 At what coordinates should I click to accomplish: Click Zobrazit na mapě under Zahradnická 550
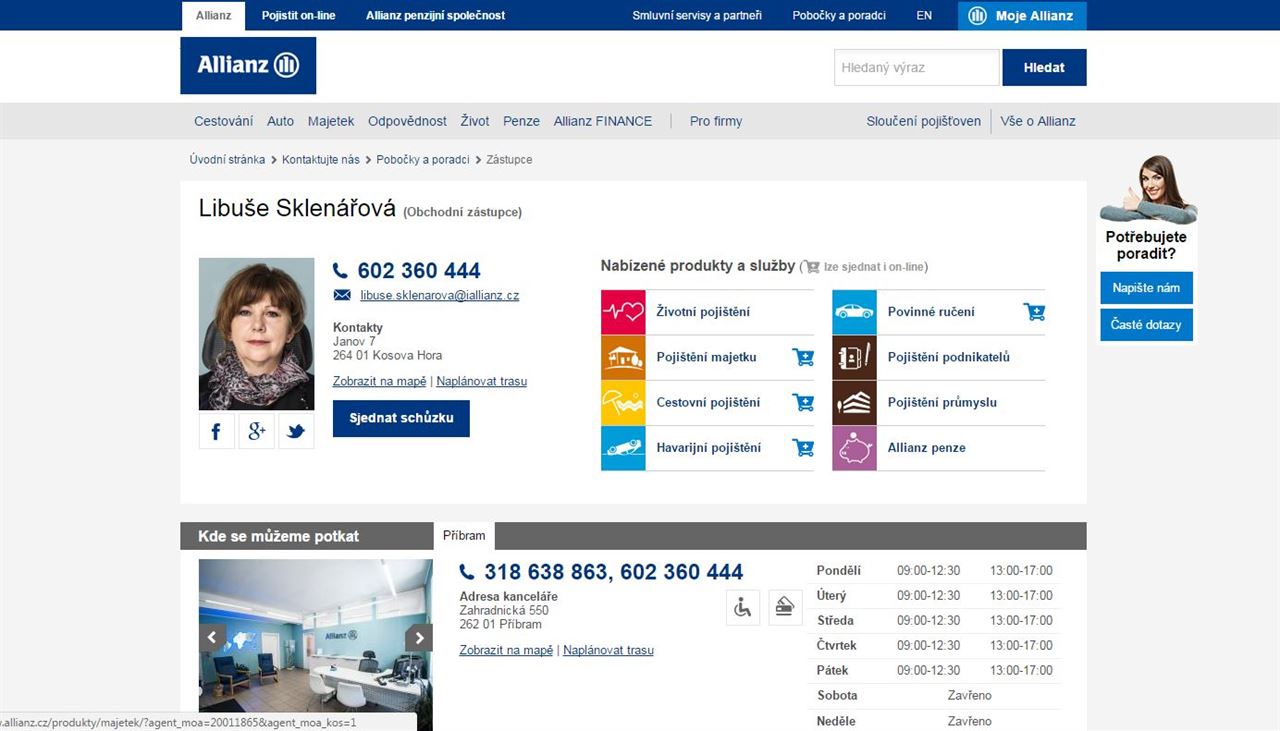click(x=506, y=650)
